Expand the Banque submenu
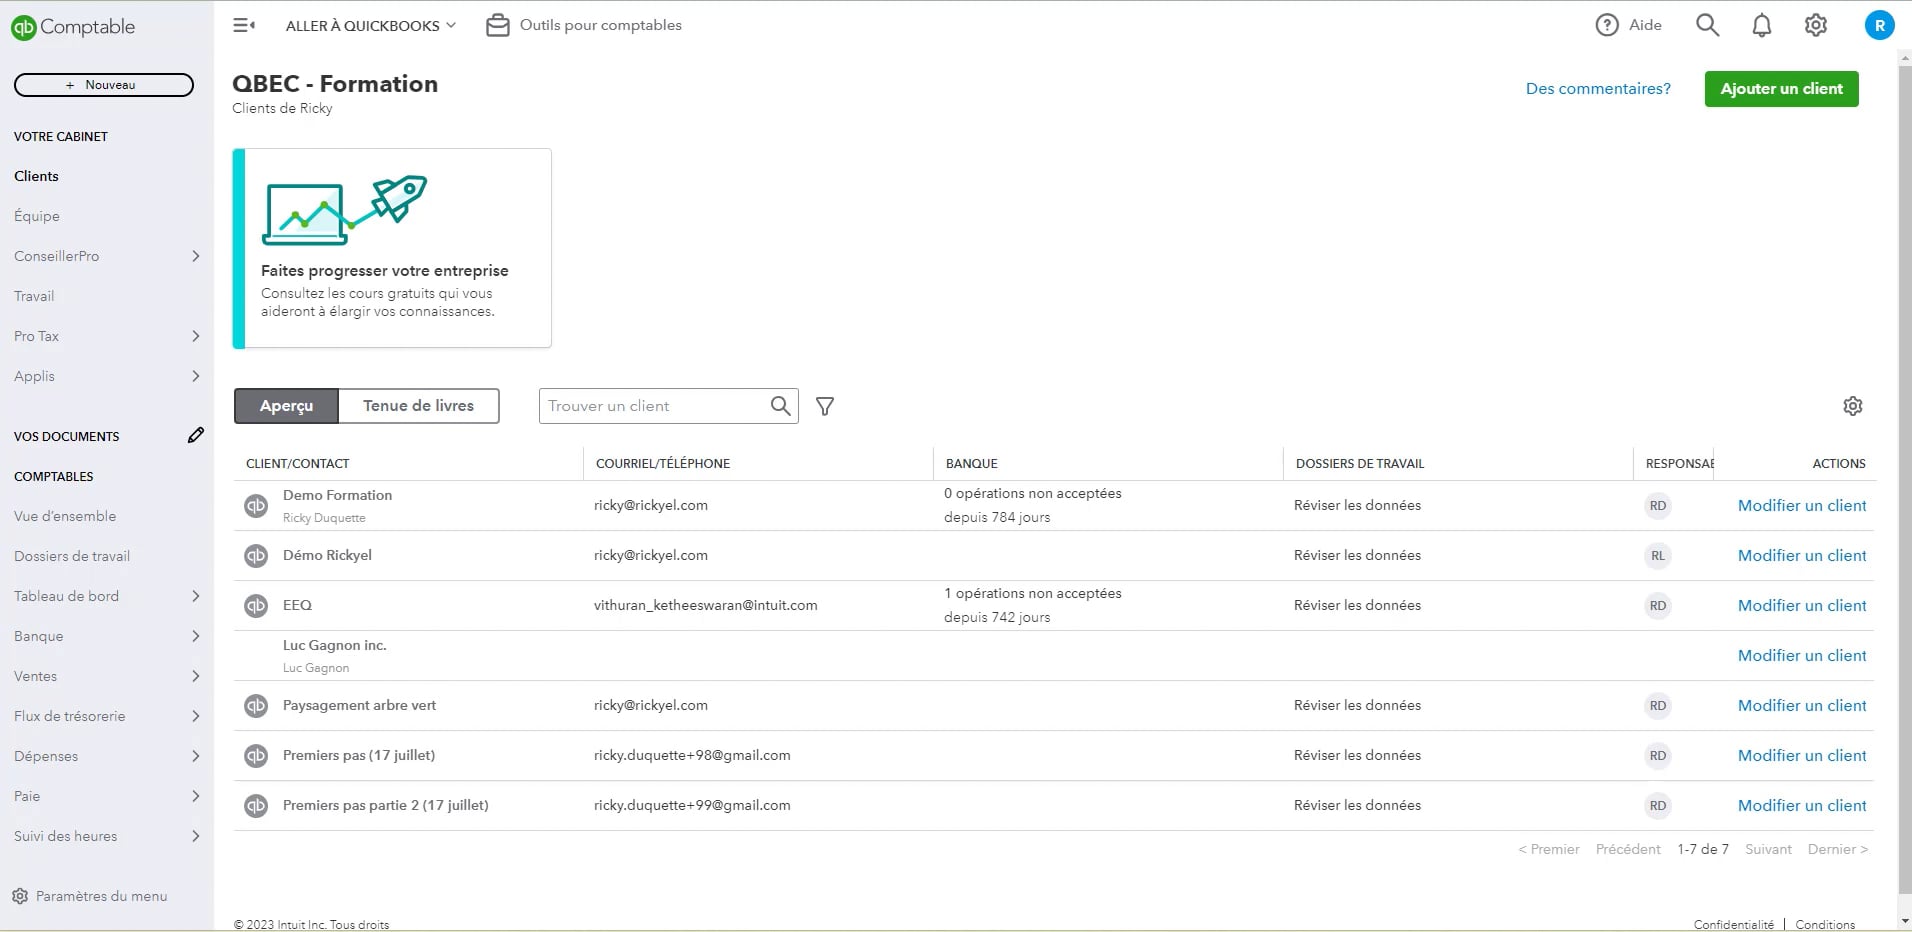The height and width of the screenshot is (932, 1912). pos(196,636)
